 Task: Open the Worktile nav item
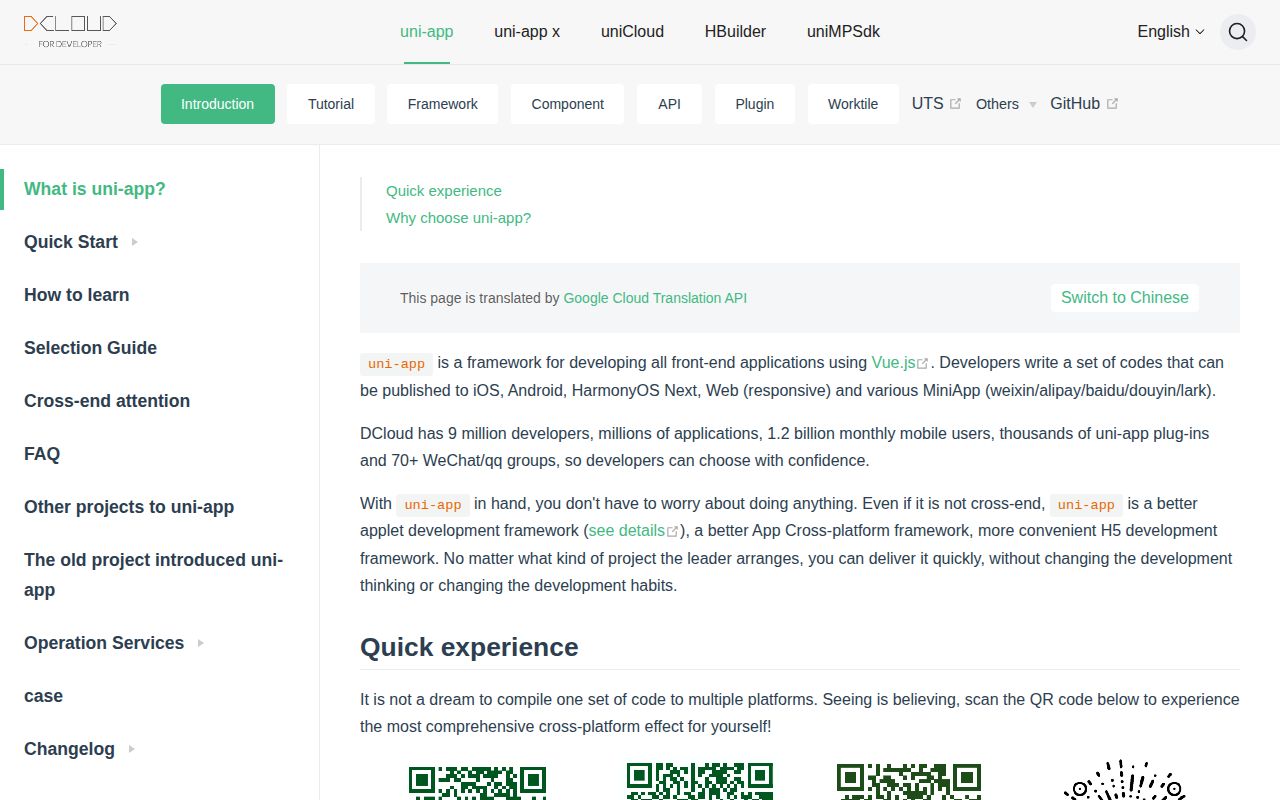853,104
